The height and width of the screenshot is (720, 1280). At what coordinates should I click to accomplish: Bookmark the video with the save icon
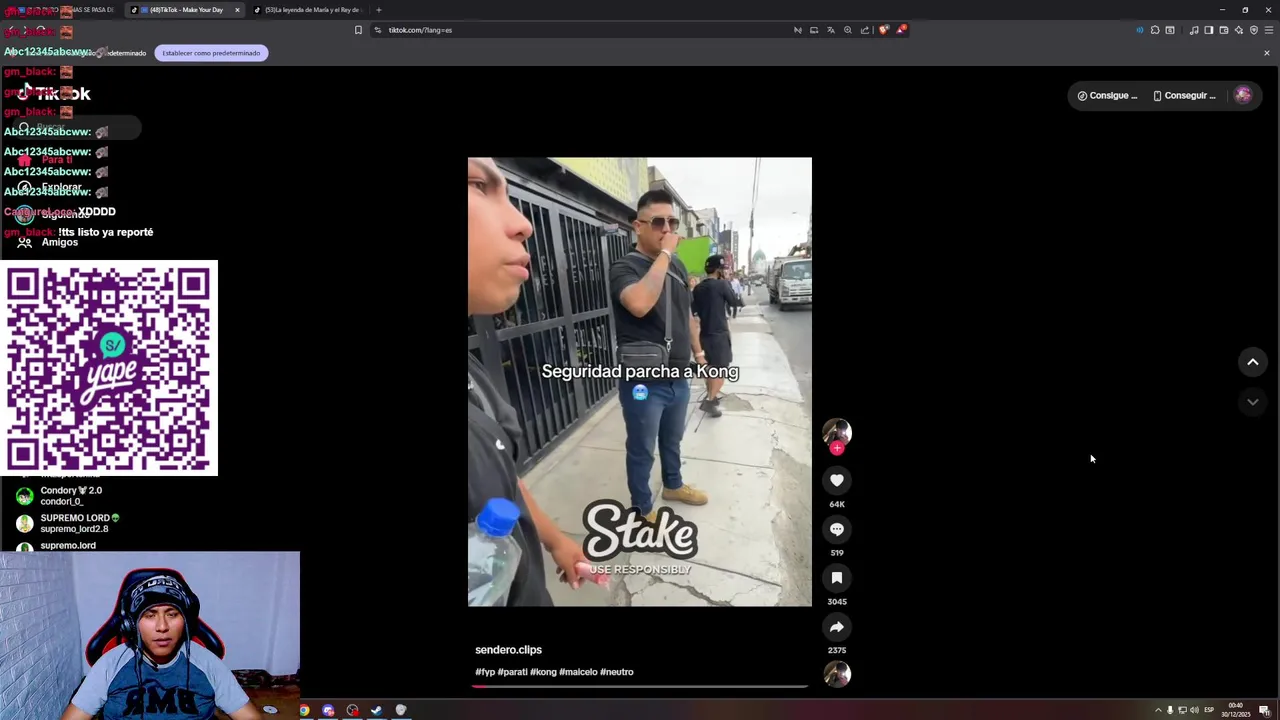pos(837,578)
